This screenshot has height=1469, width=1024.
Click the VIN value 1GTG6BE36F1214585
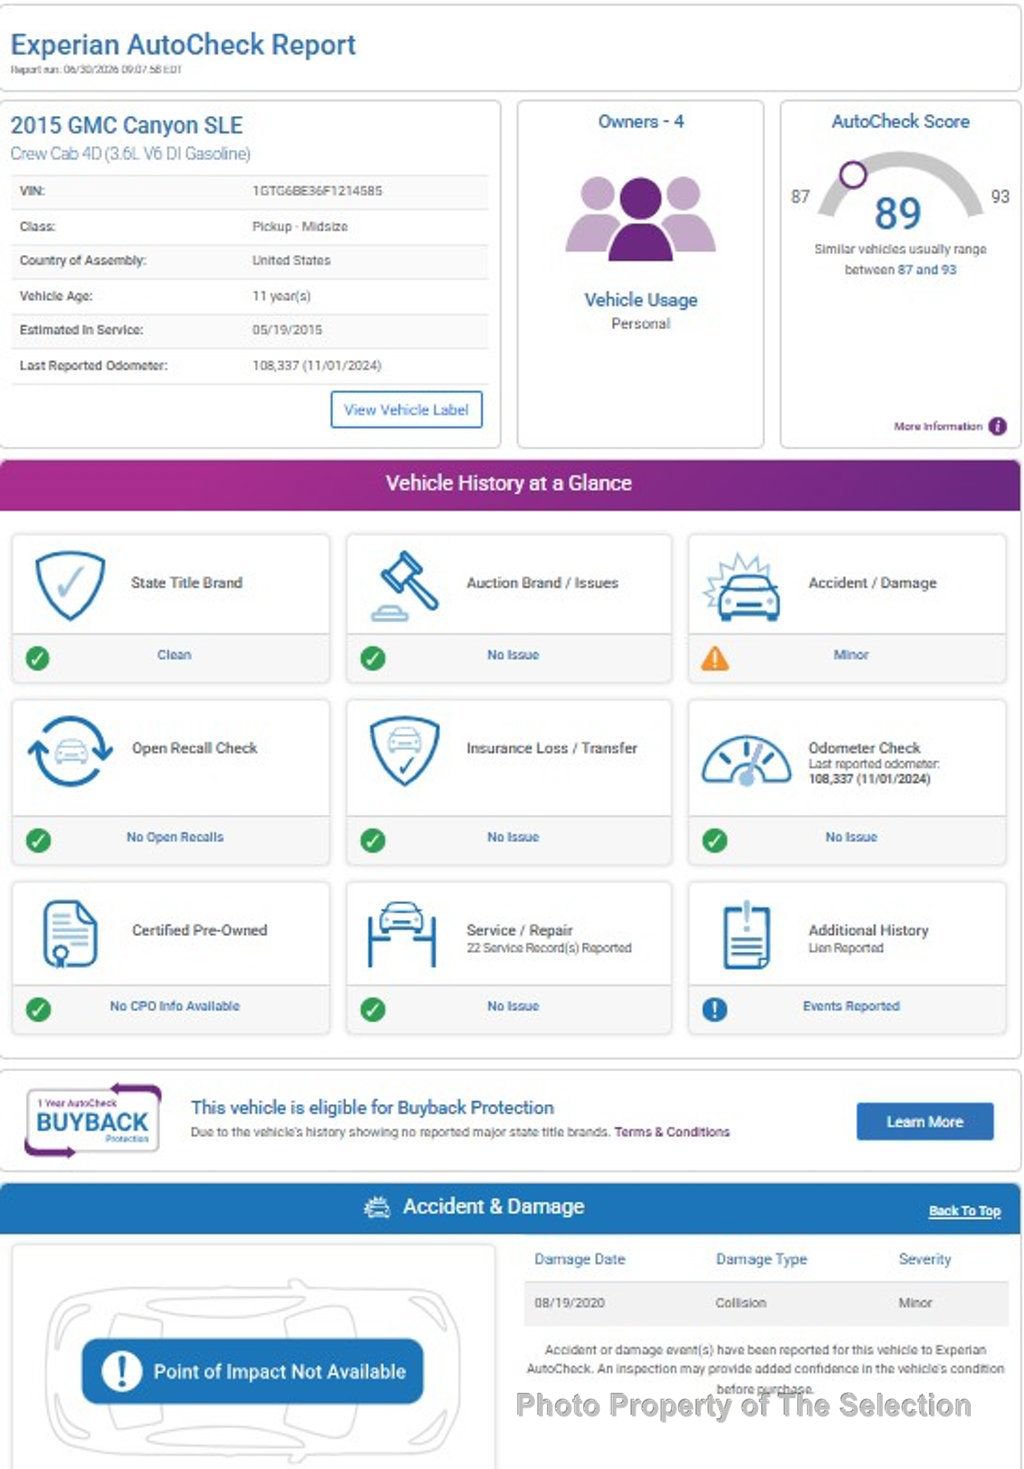point(317,190)
